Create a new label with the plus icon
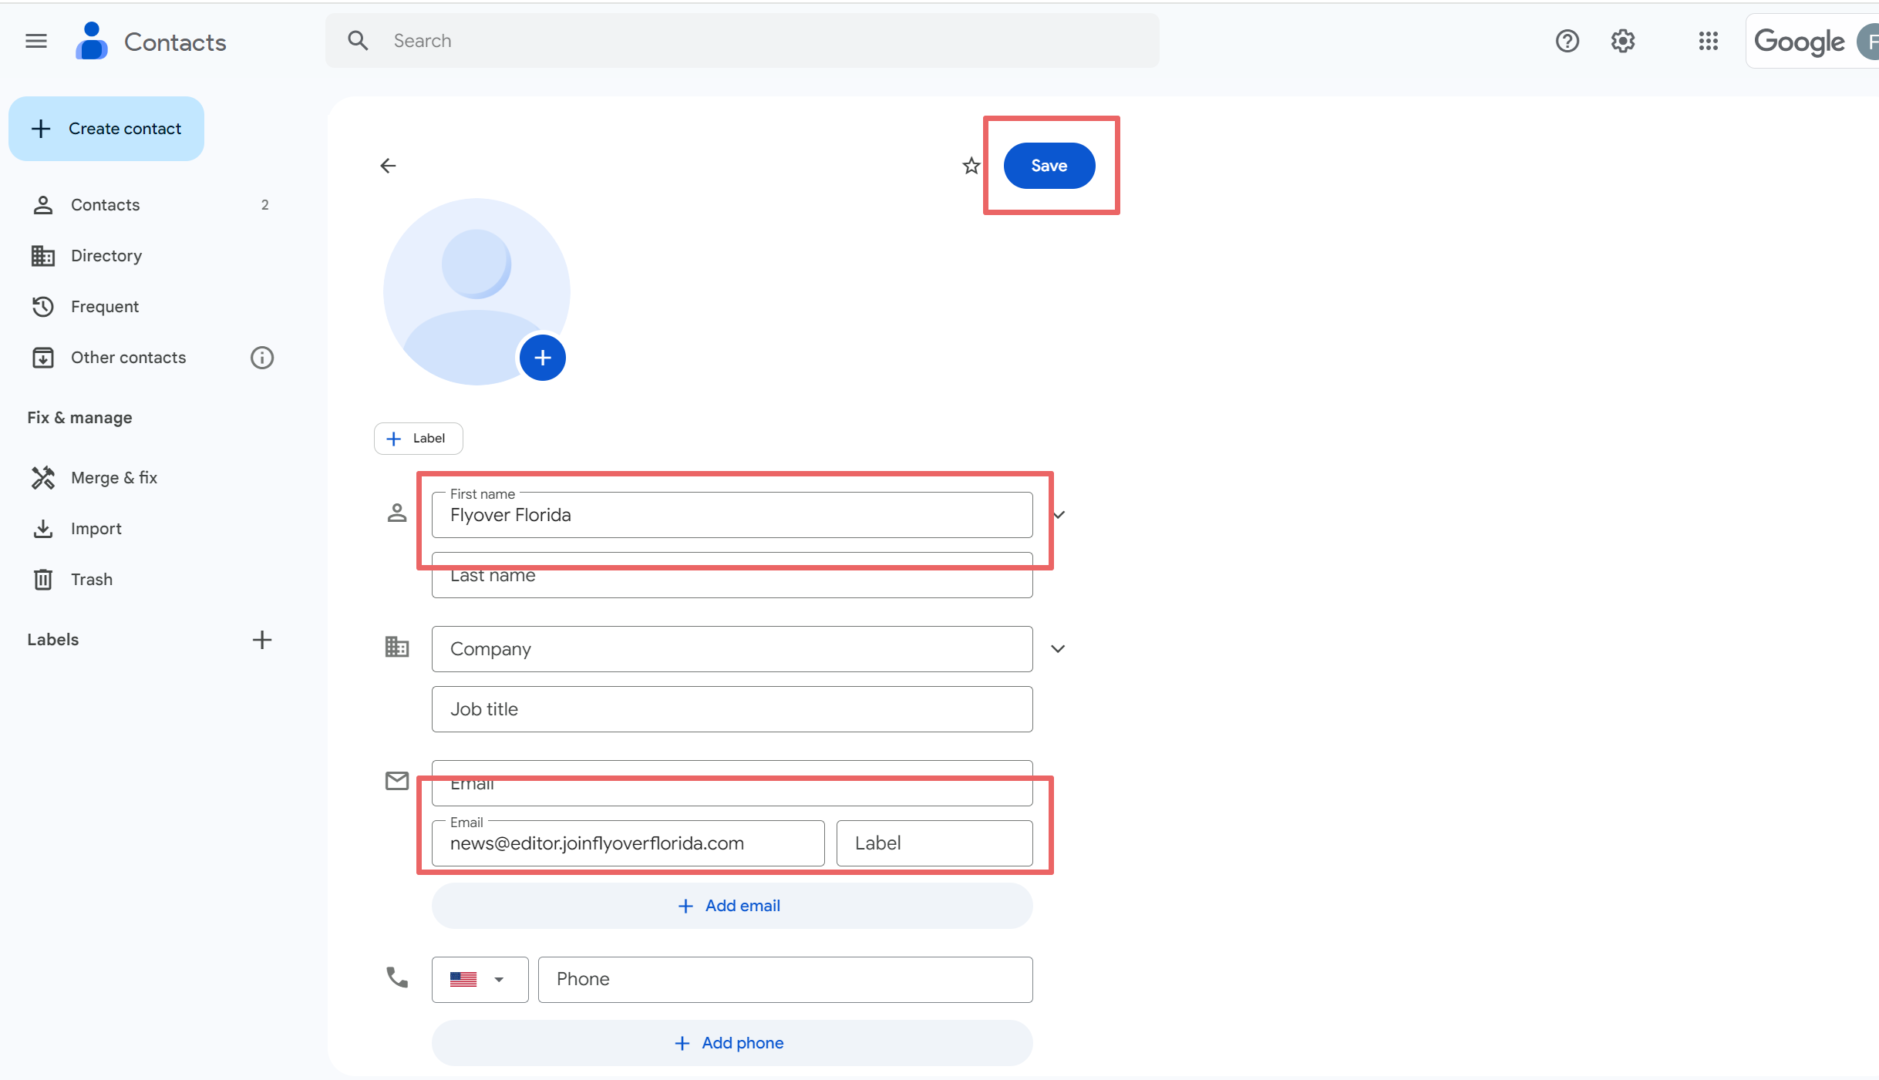The width and height of the screenshot is (1879, 1080). 262,640
